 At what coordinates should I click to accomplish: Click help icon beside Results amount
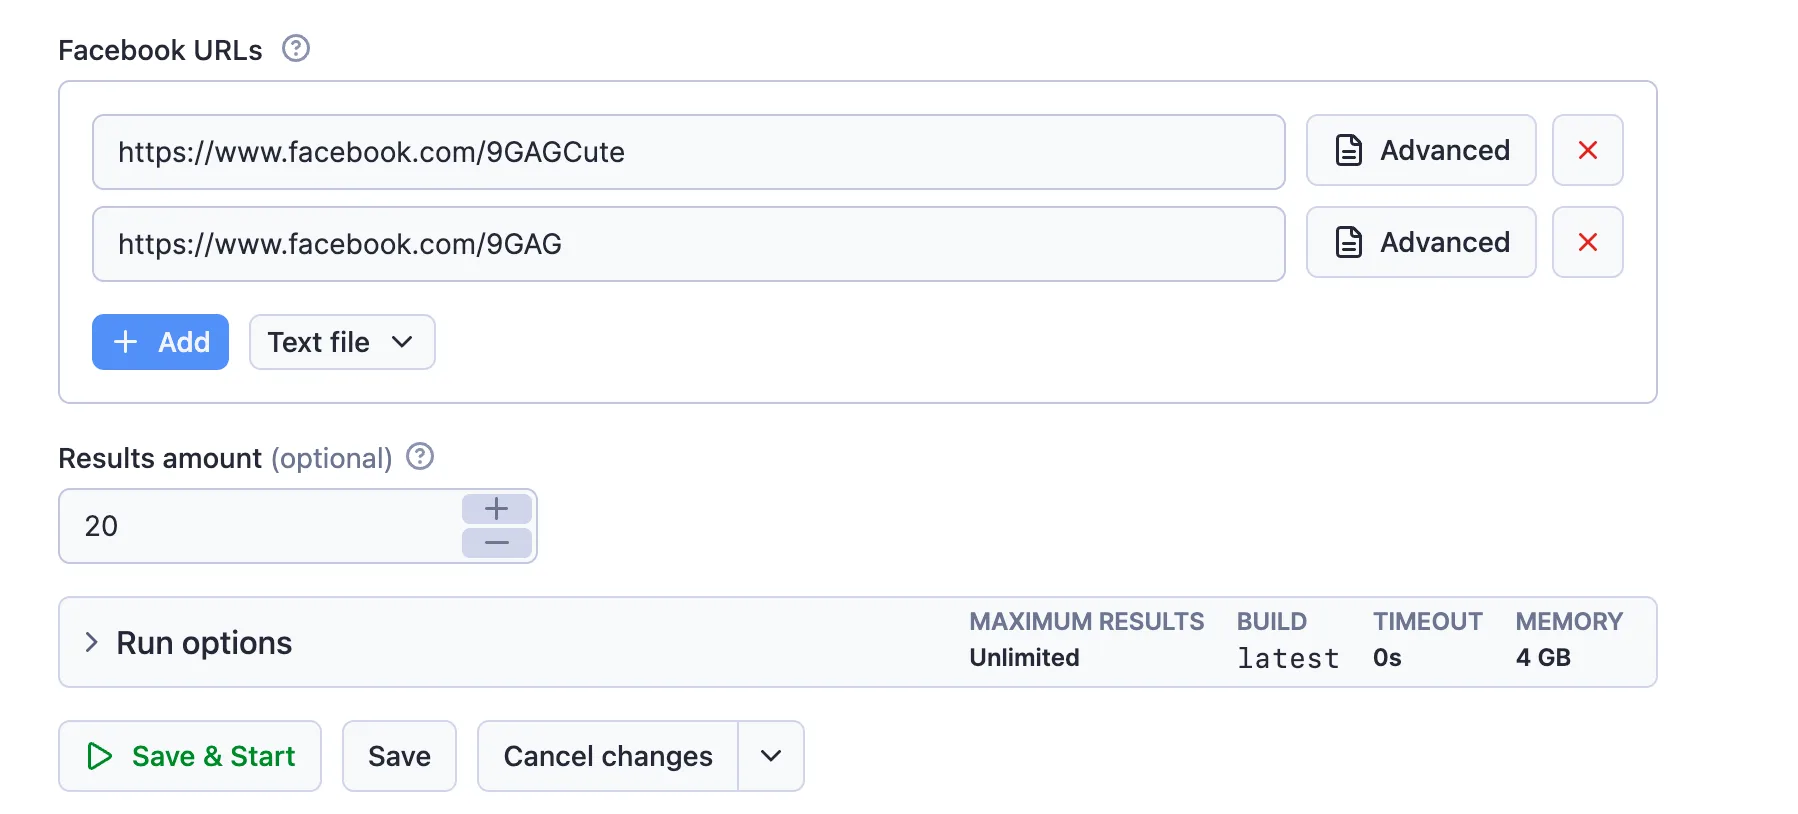(420, 456)
